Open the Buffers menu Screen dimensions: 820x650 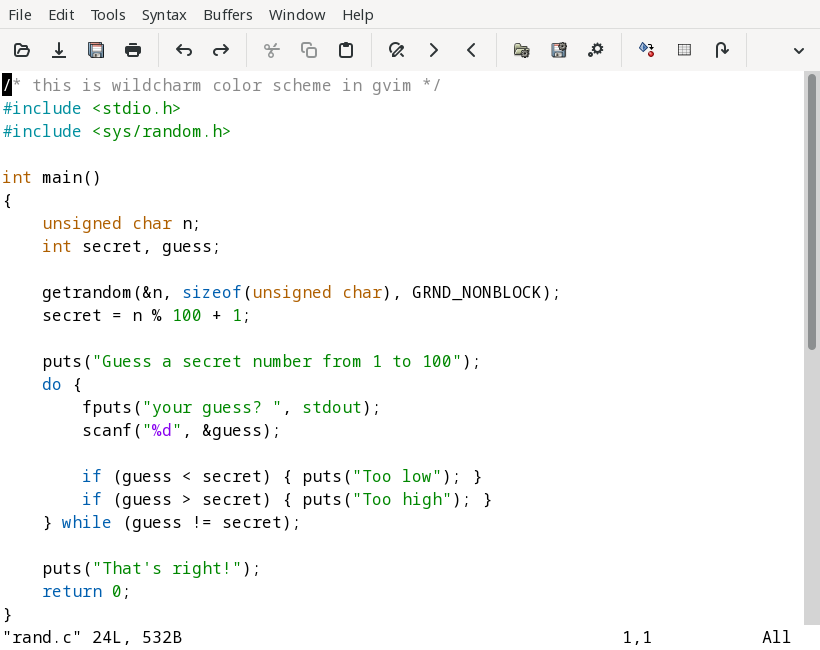tap(227, 15)
